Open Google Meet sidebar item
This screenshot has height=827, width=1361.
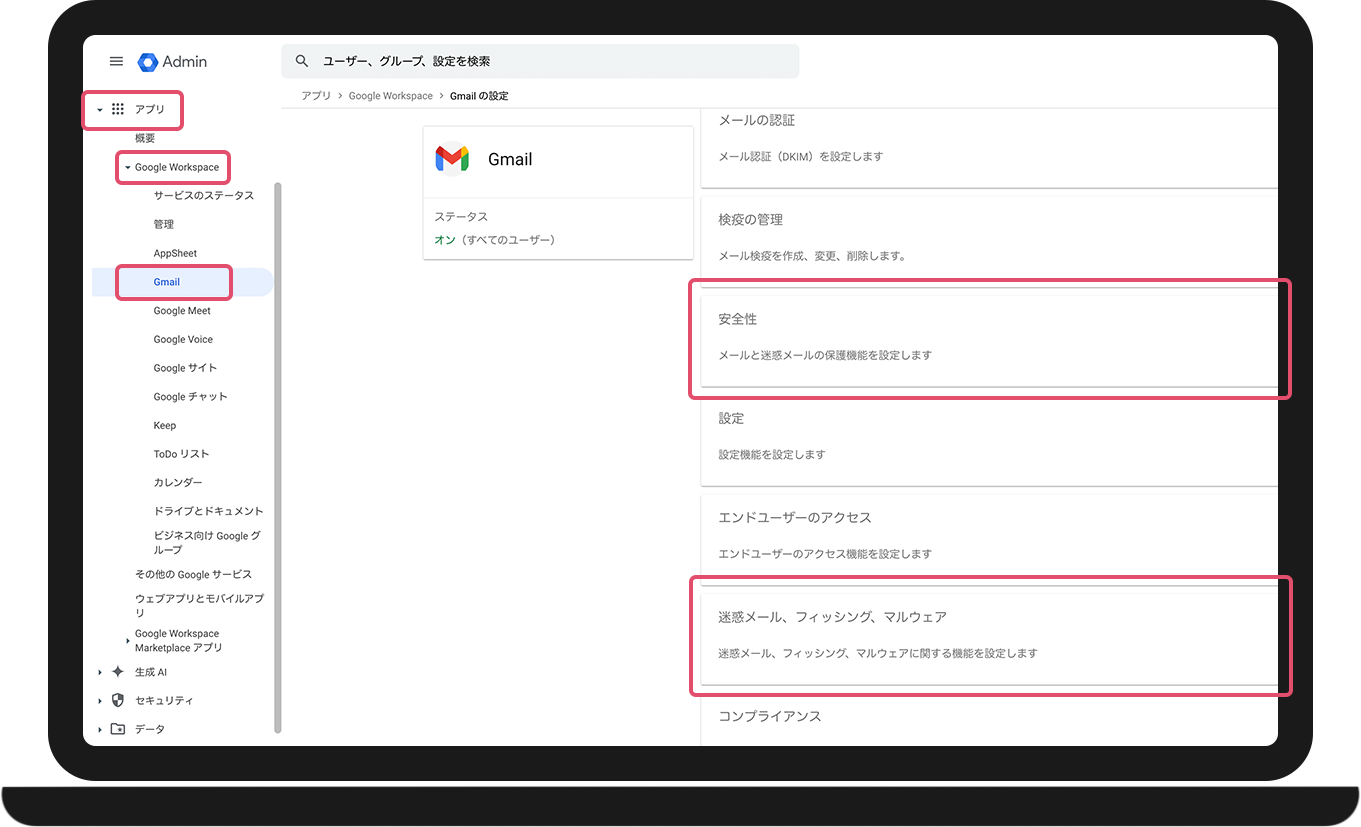pyautogui.click(x=182, y=310)
